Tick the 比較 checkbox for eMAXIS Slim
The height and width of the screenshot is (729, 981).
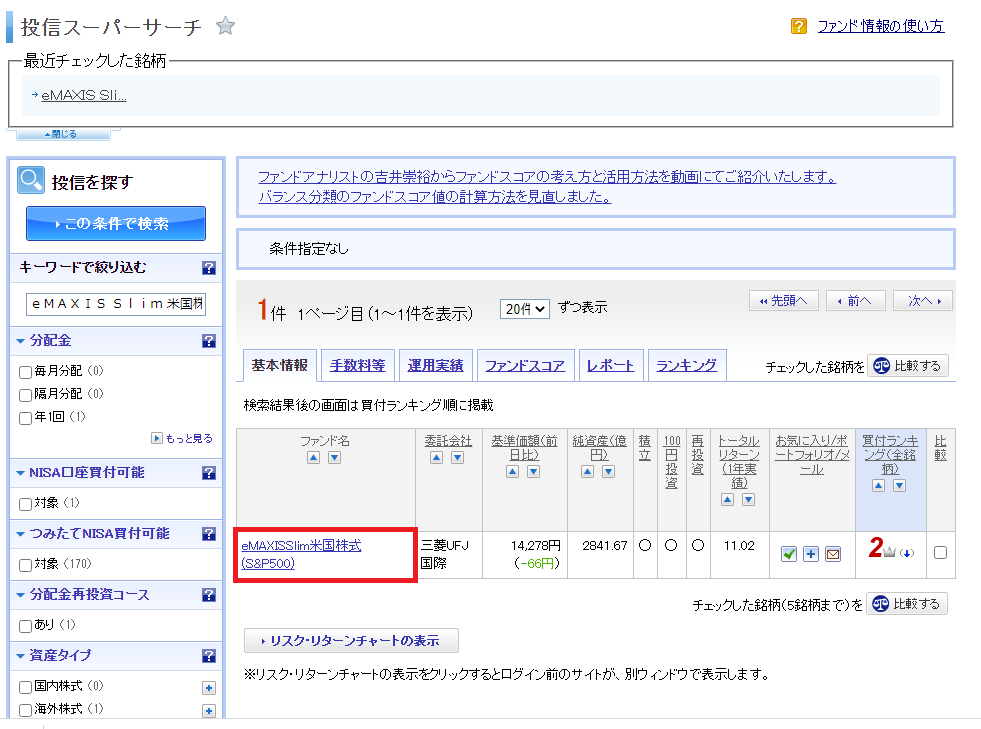tap(940, 553)
